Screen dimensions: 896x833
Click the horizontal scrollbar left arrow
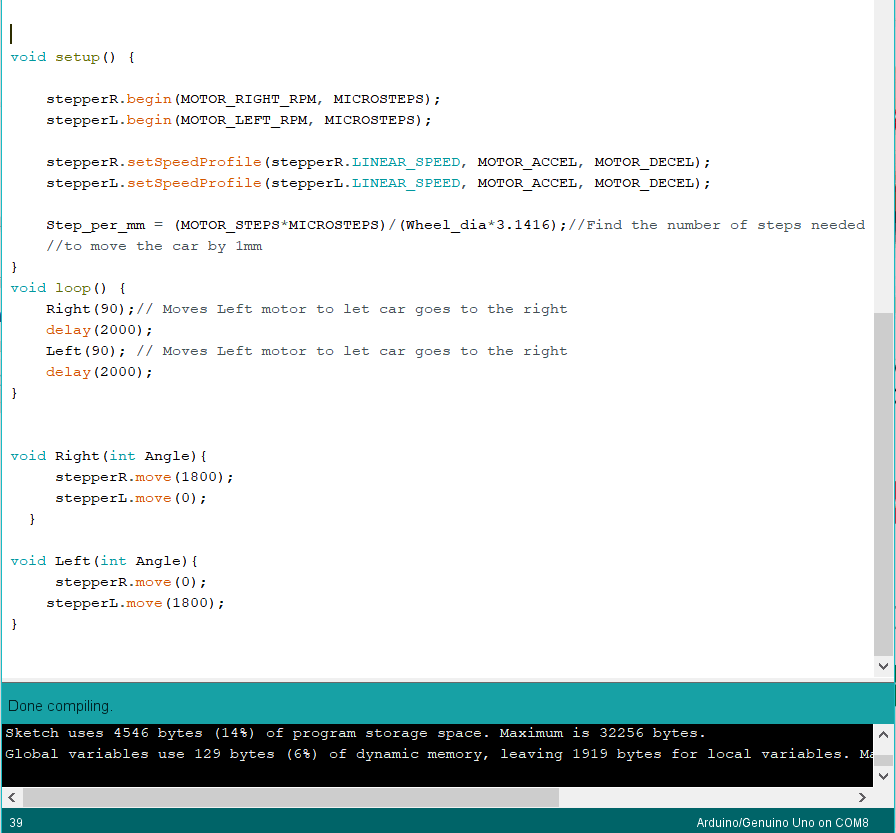click(x=11, y=797)
